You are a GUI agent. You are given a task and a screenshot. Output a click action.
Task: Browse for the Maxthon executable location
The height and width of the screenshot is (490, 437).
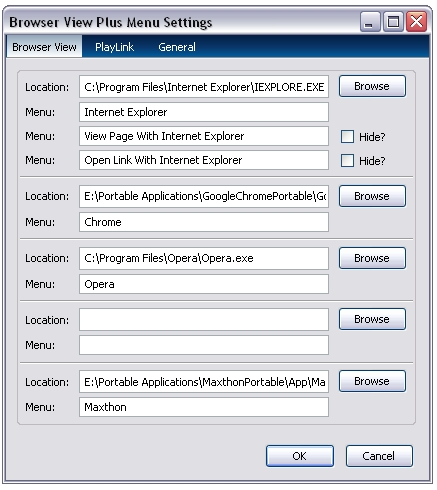coord(372,381)
